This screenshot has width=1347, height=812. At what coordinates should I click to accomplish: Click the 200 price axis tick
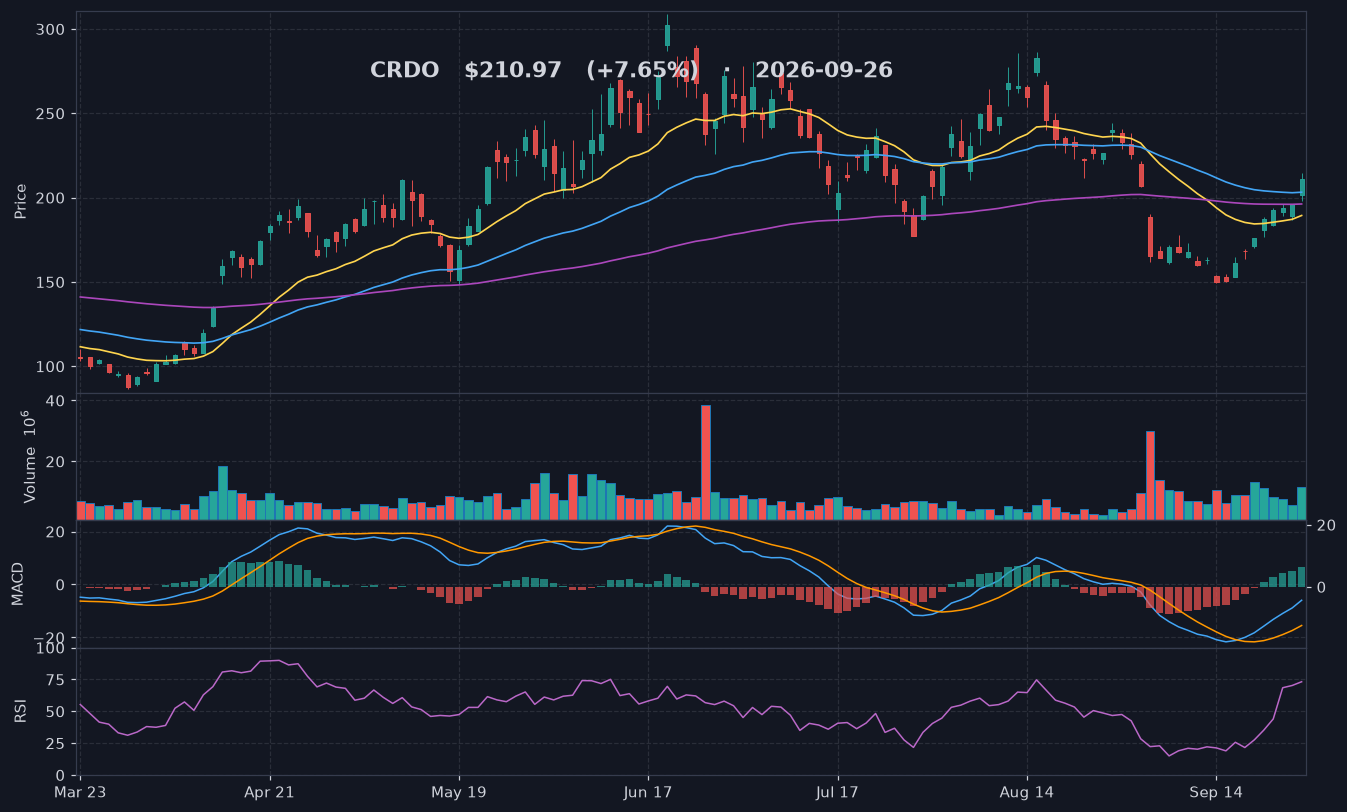click(52, 198)
